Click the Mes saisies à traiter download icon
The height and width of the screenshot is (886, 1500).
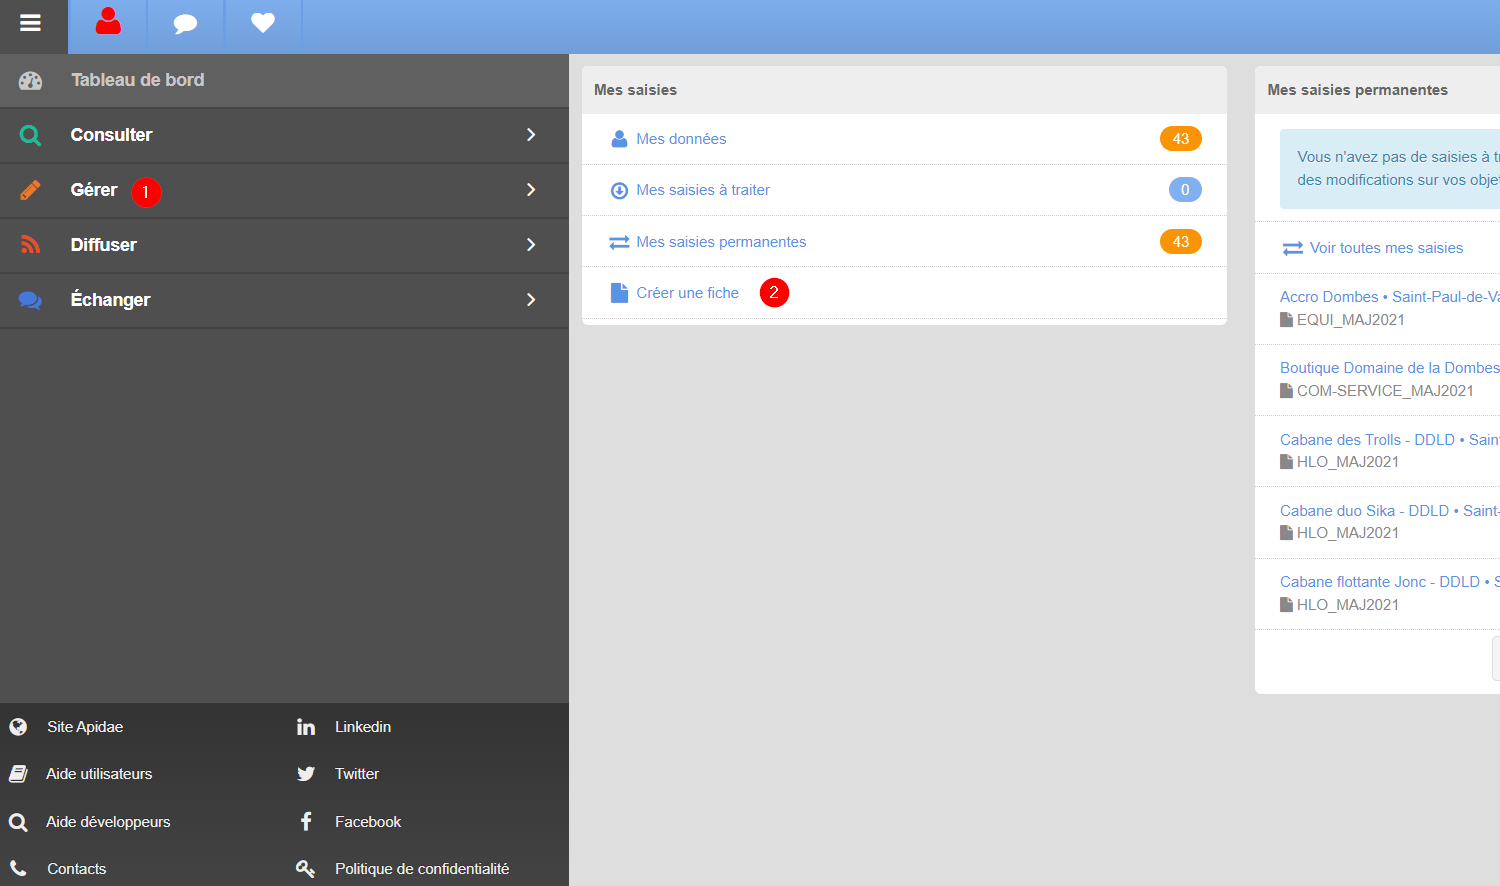click(x=619, y=190)
